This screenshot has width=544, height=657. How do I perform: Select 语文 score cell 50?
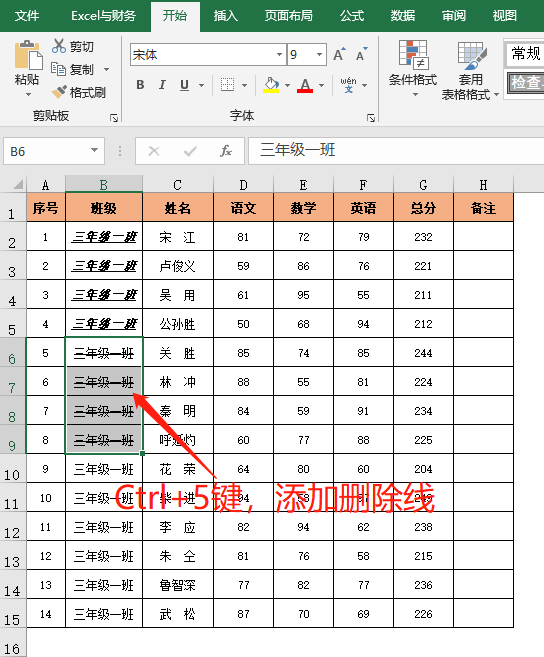(x=243, y=324)
